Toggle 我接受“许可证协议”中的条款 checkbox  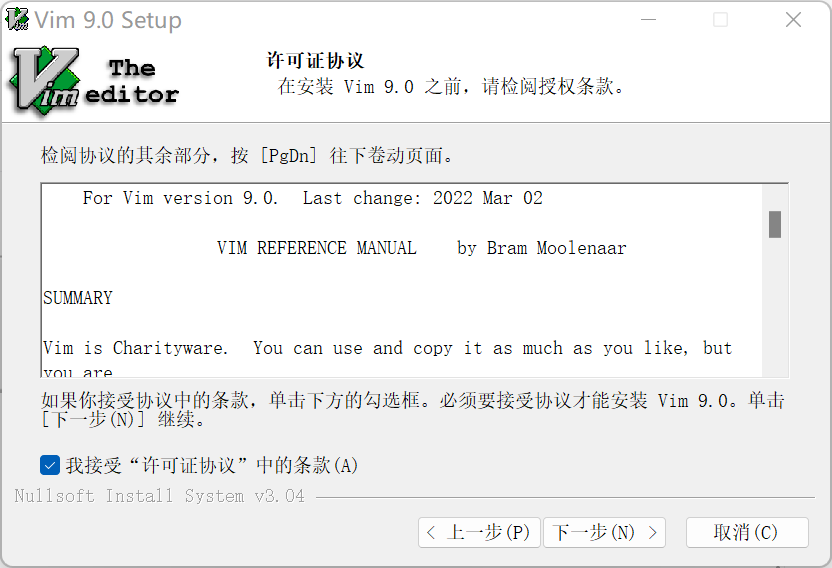point(50,466)
